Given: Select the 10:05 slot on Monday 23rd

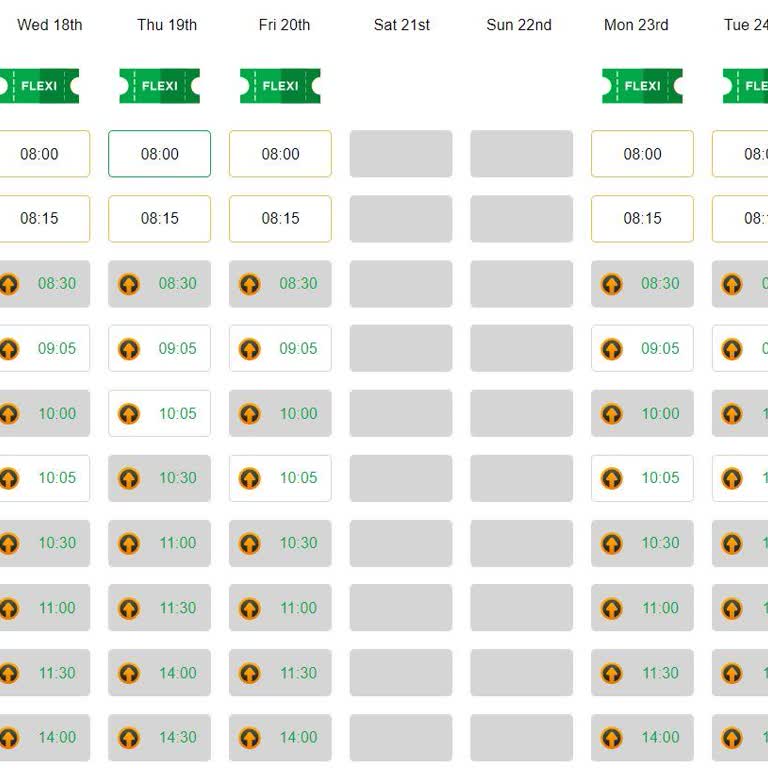Looking at the screenshot, I should [x=642, y=478].
